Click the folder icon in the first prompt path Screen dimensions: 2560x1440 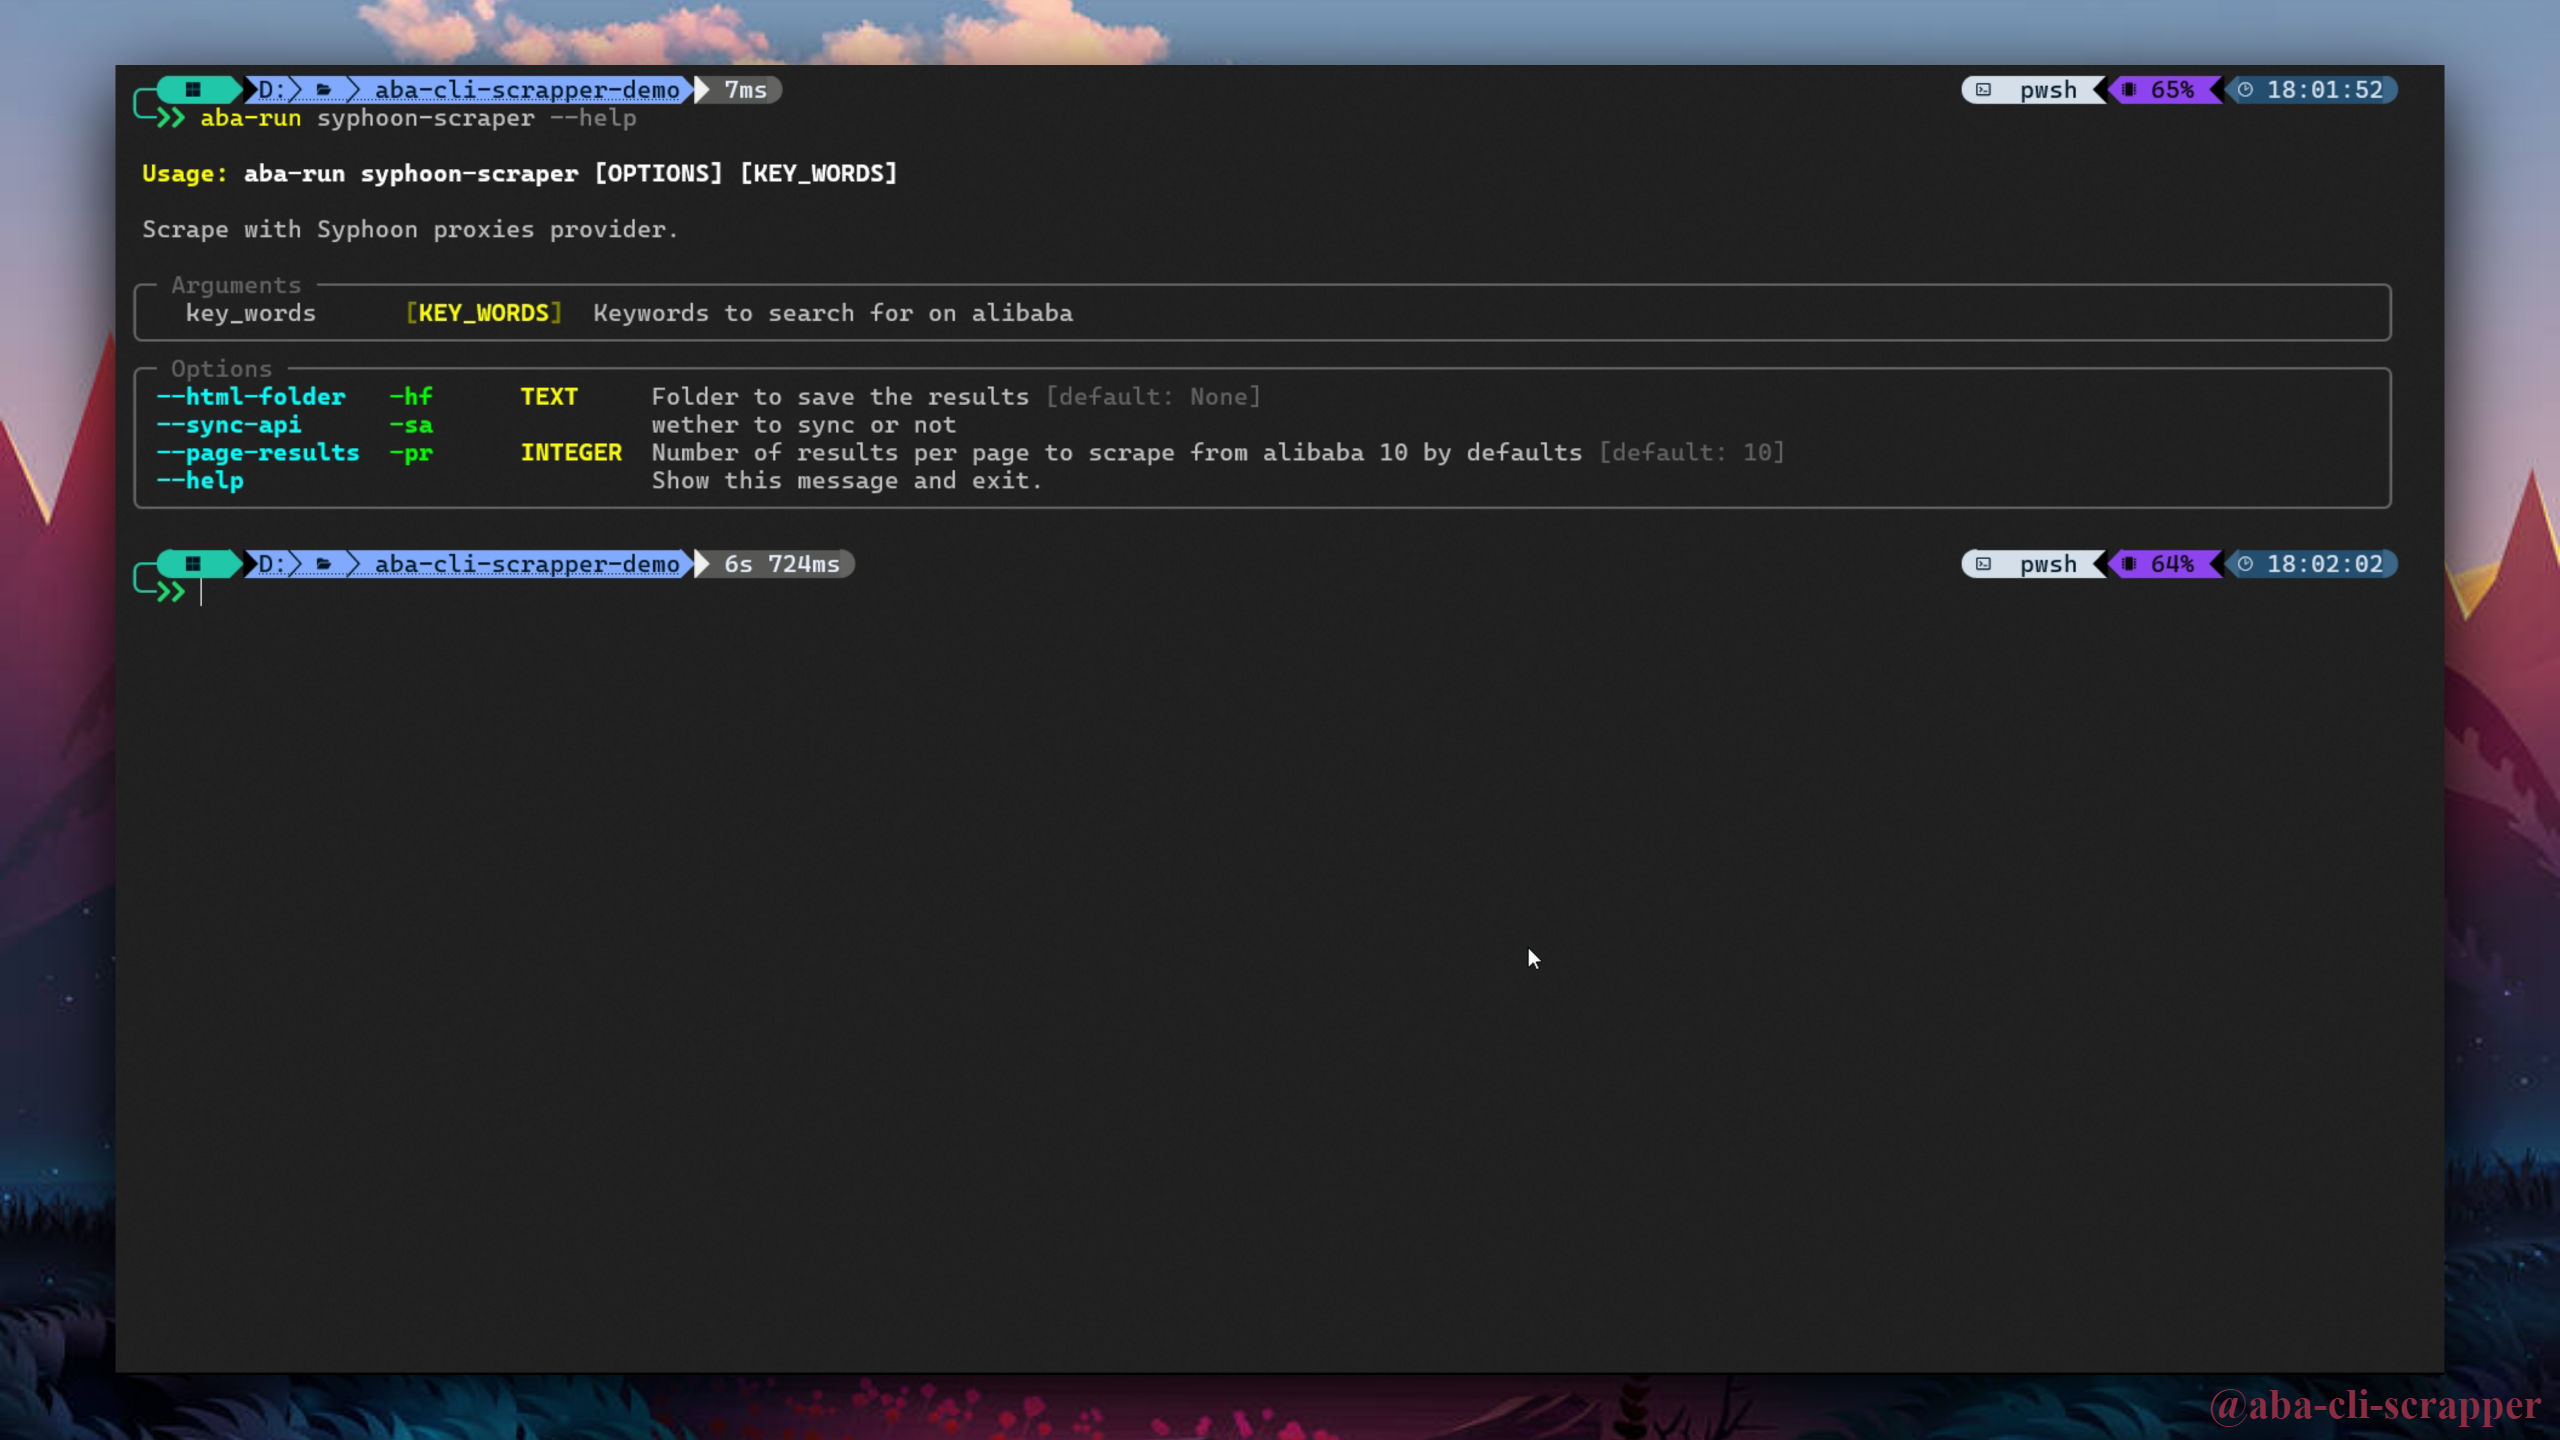(323, 90)
